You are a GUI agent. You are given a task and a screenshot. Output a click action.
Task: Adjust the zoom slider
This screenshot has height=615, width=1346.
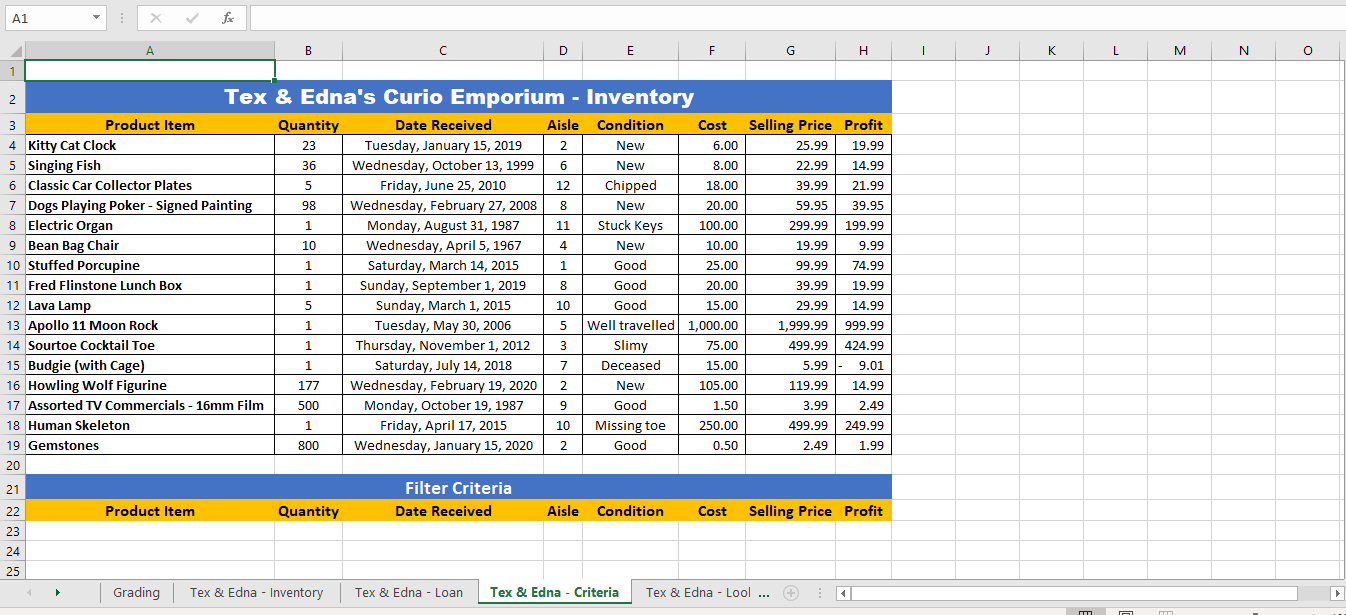(x=1256, y=610)
